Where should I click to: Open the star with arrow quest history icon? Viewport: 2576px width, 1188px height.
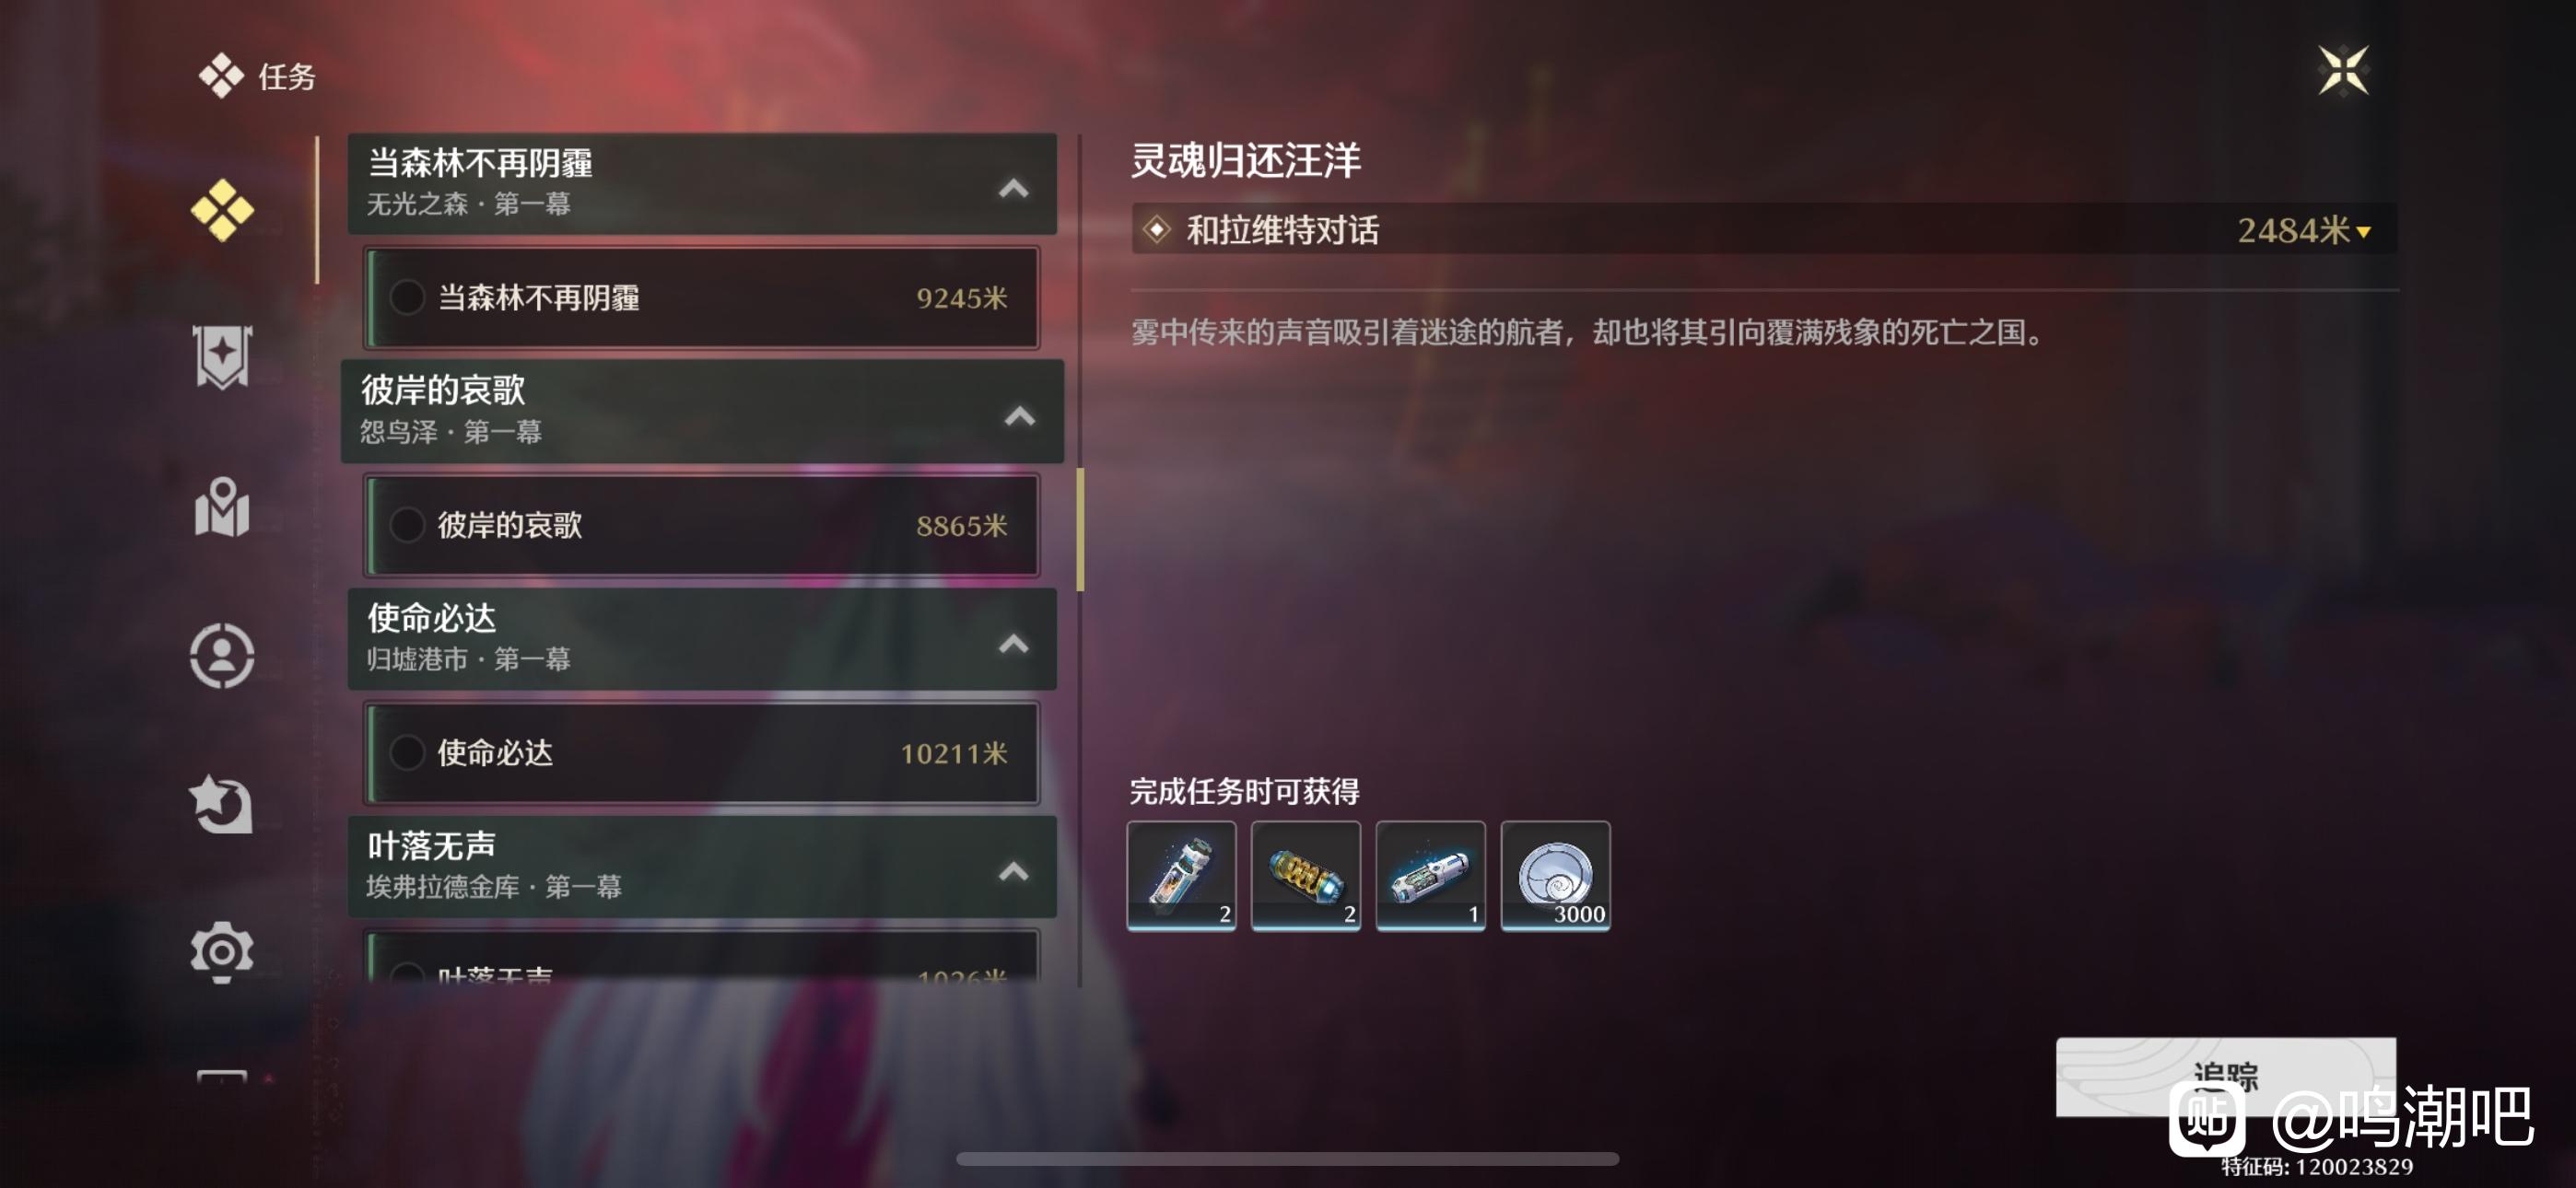tap(222, 804)
